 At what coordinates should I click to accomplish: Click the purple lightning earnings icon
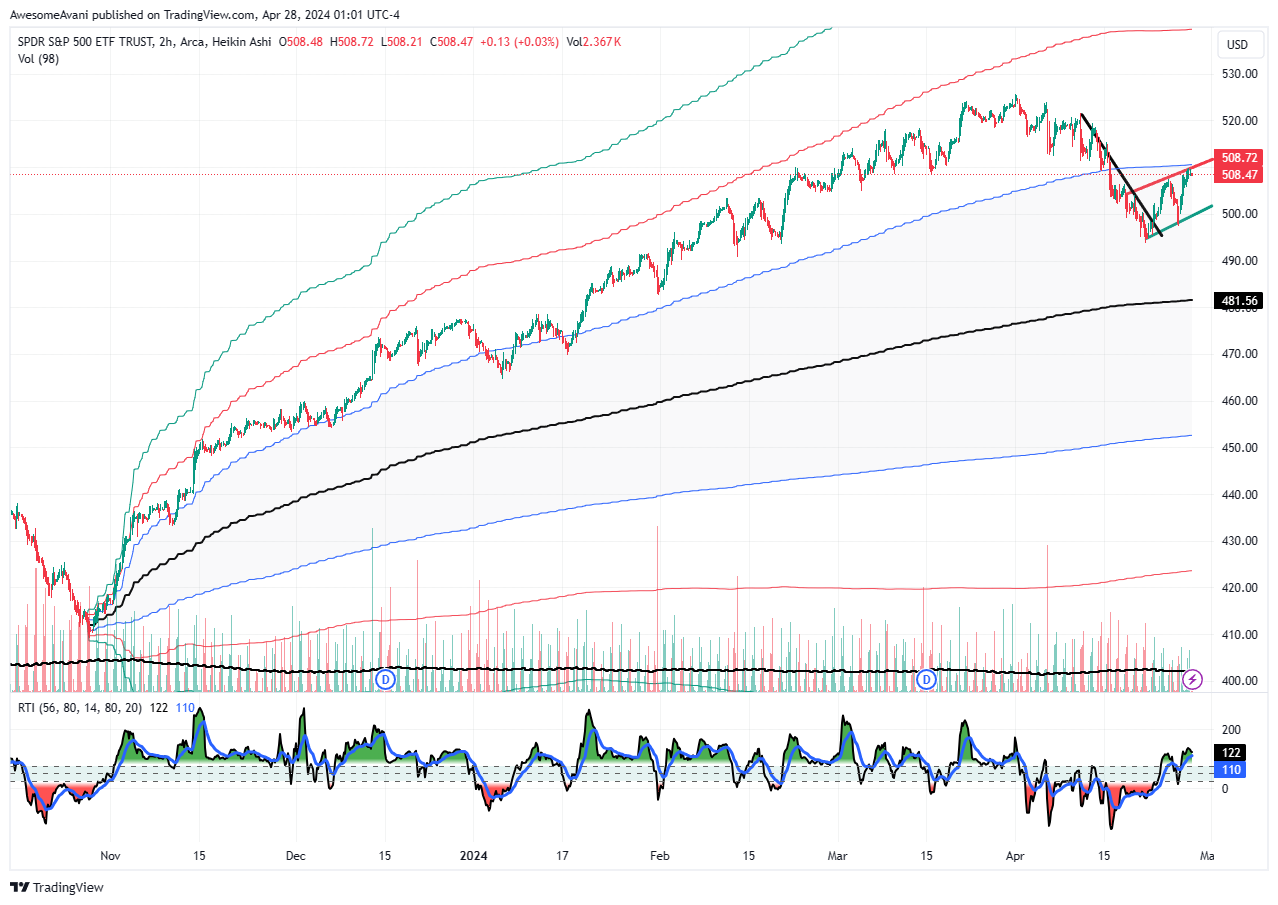1192,680
